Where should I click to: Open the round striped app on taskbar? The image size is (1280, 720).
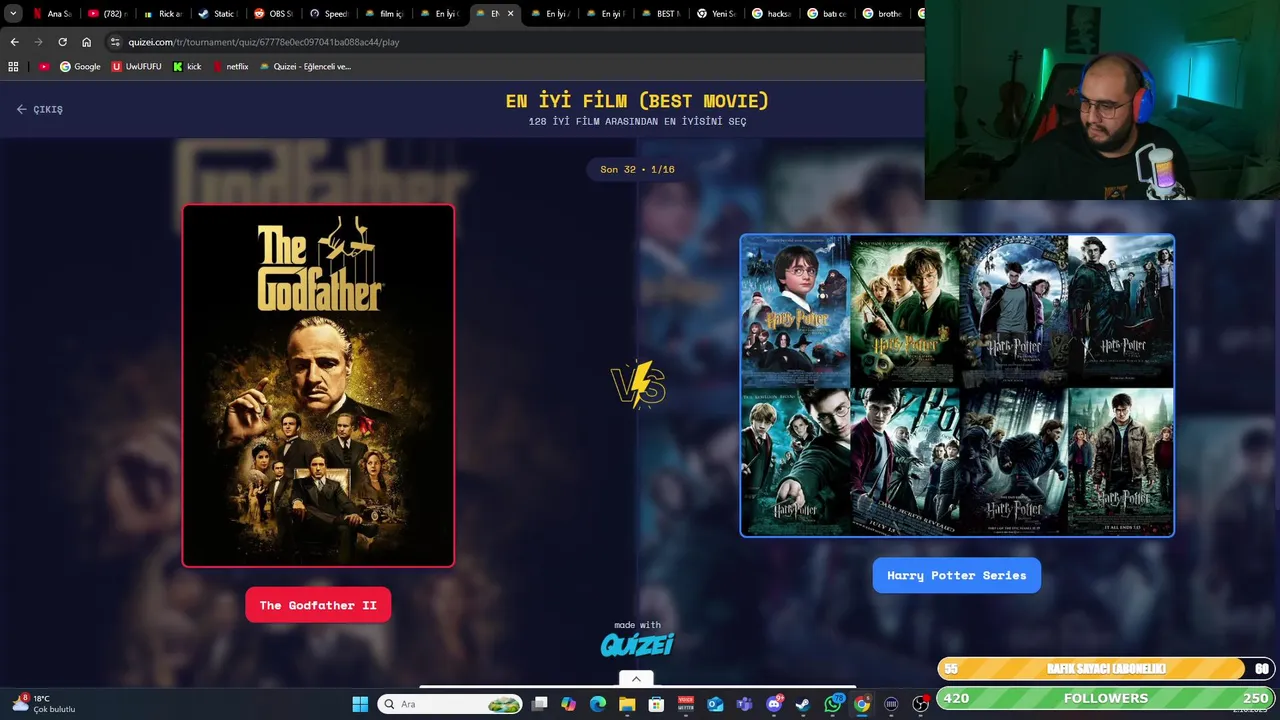(x=891, y=704)
